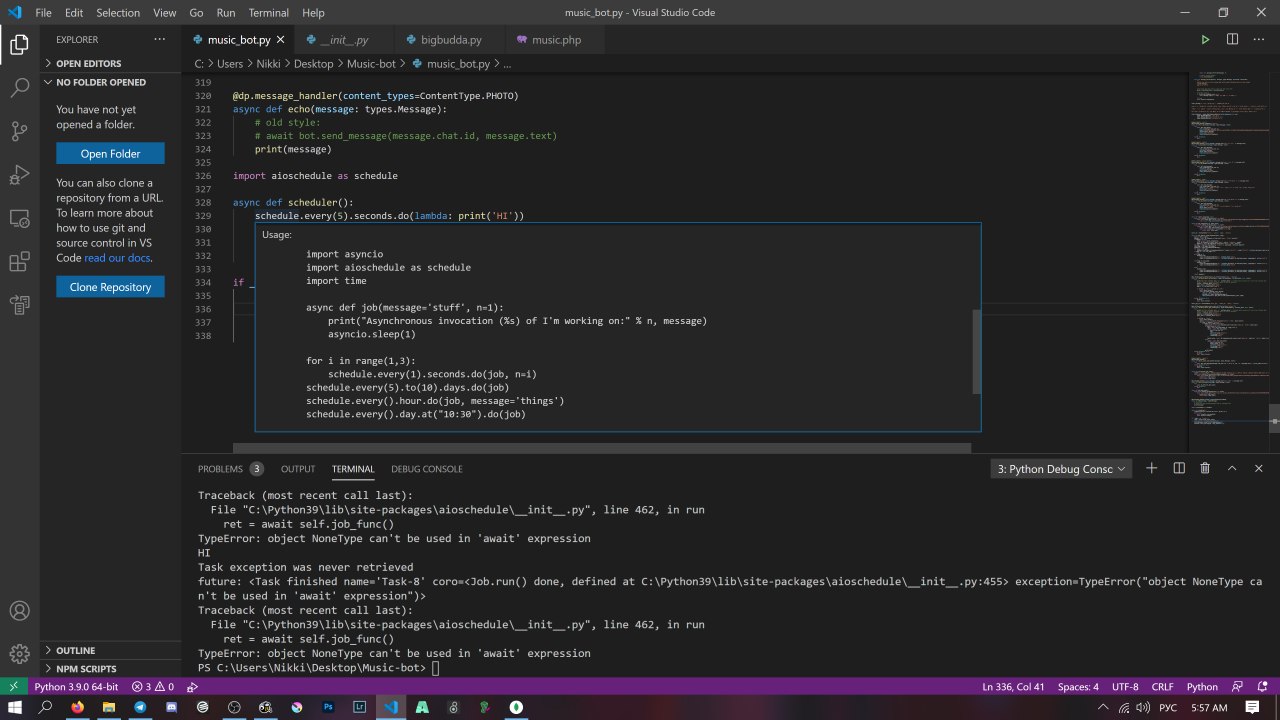
Task: Maximize the panel with the up chevron
Action: (x=1232, y=468)
